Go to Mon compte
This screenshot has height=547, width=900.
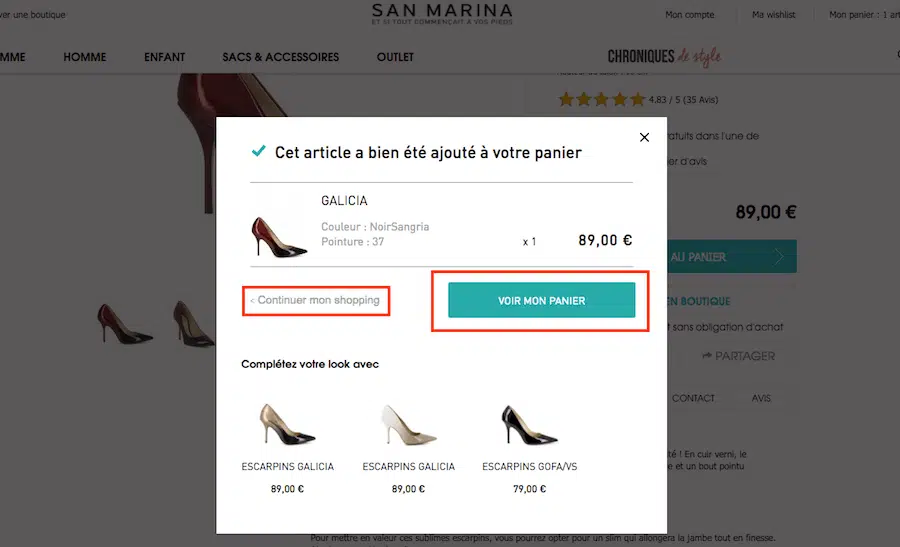coord(690,15)
